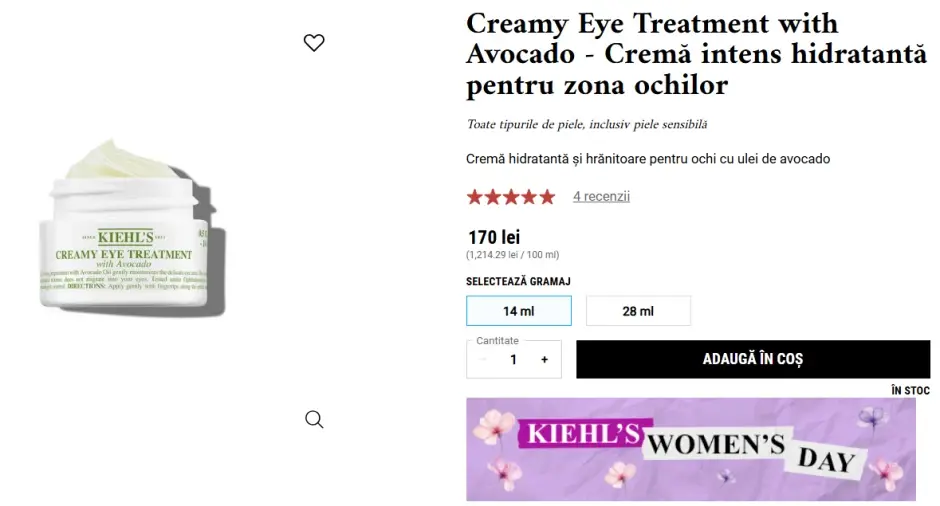Select the 14 ml size option
This screenshot has height=506, width=940.
[518, 311]
